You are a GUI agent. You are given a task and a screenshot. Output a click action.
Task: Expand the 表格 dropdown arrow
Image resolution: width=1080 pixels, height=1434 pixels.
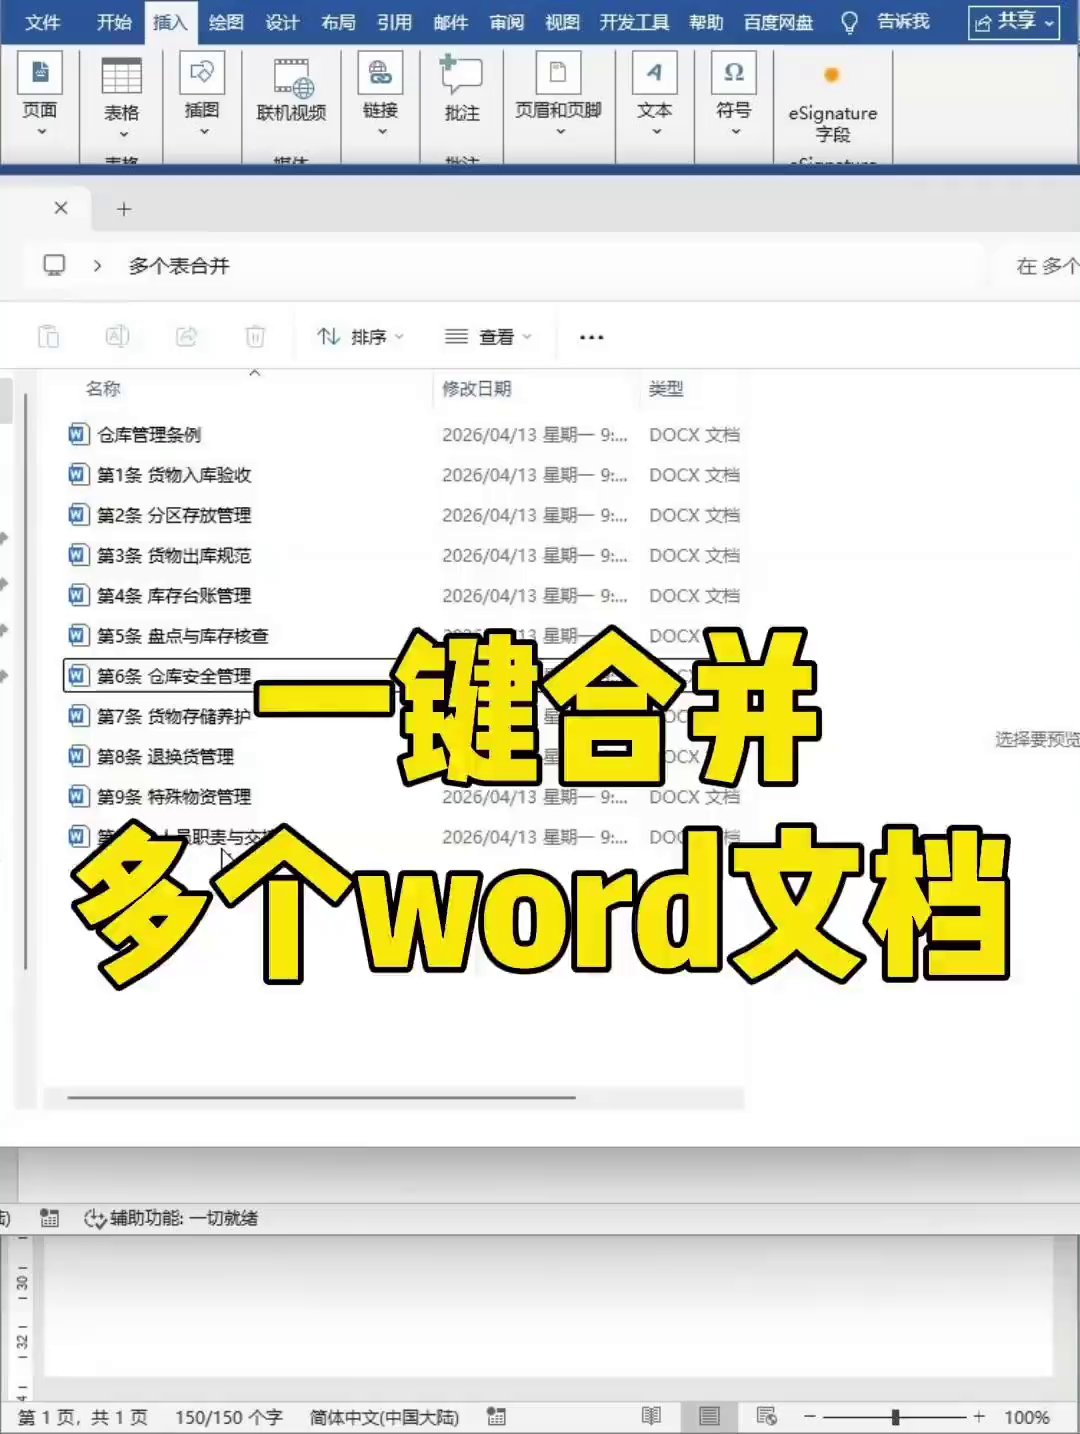click(x=123, y=134)
